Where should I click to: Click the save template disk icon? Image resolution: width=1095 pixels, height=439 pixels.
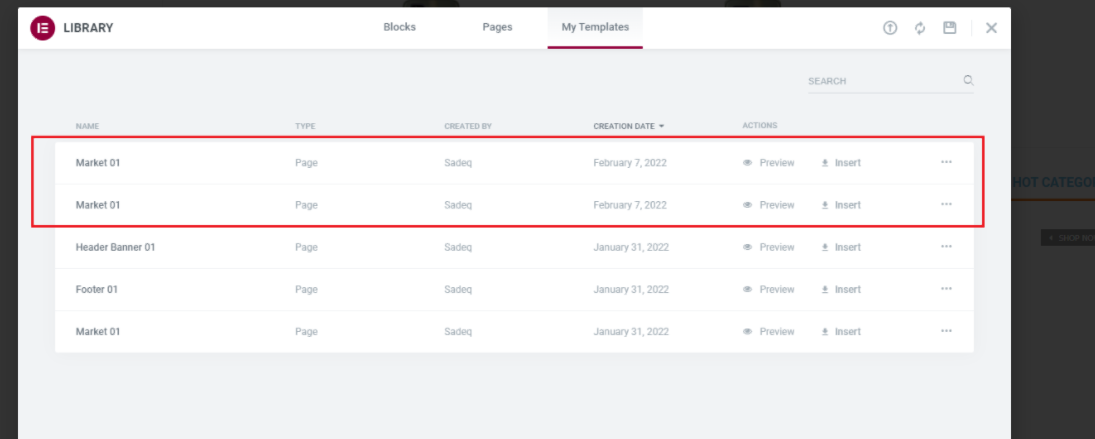tap(950, 28)
